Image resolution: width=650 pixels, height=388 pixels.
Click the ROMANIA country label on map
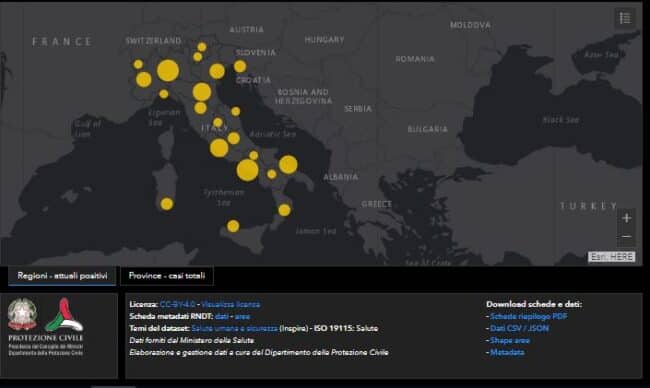coord(415,59)
